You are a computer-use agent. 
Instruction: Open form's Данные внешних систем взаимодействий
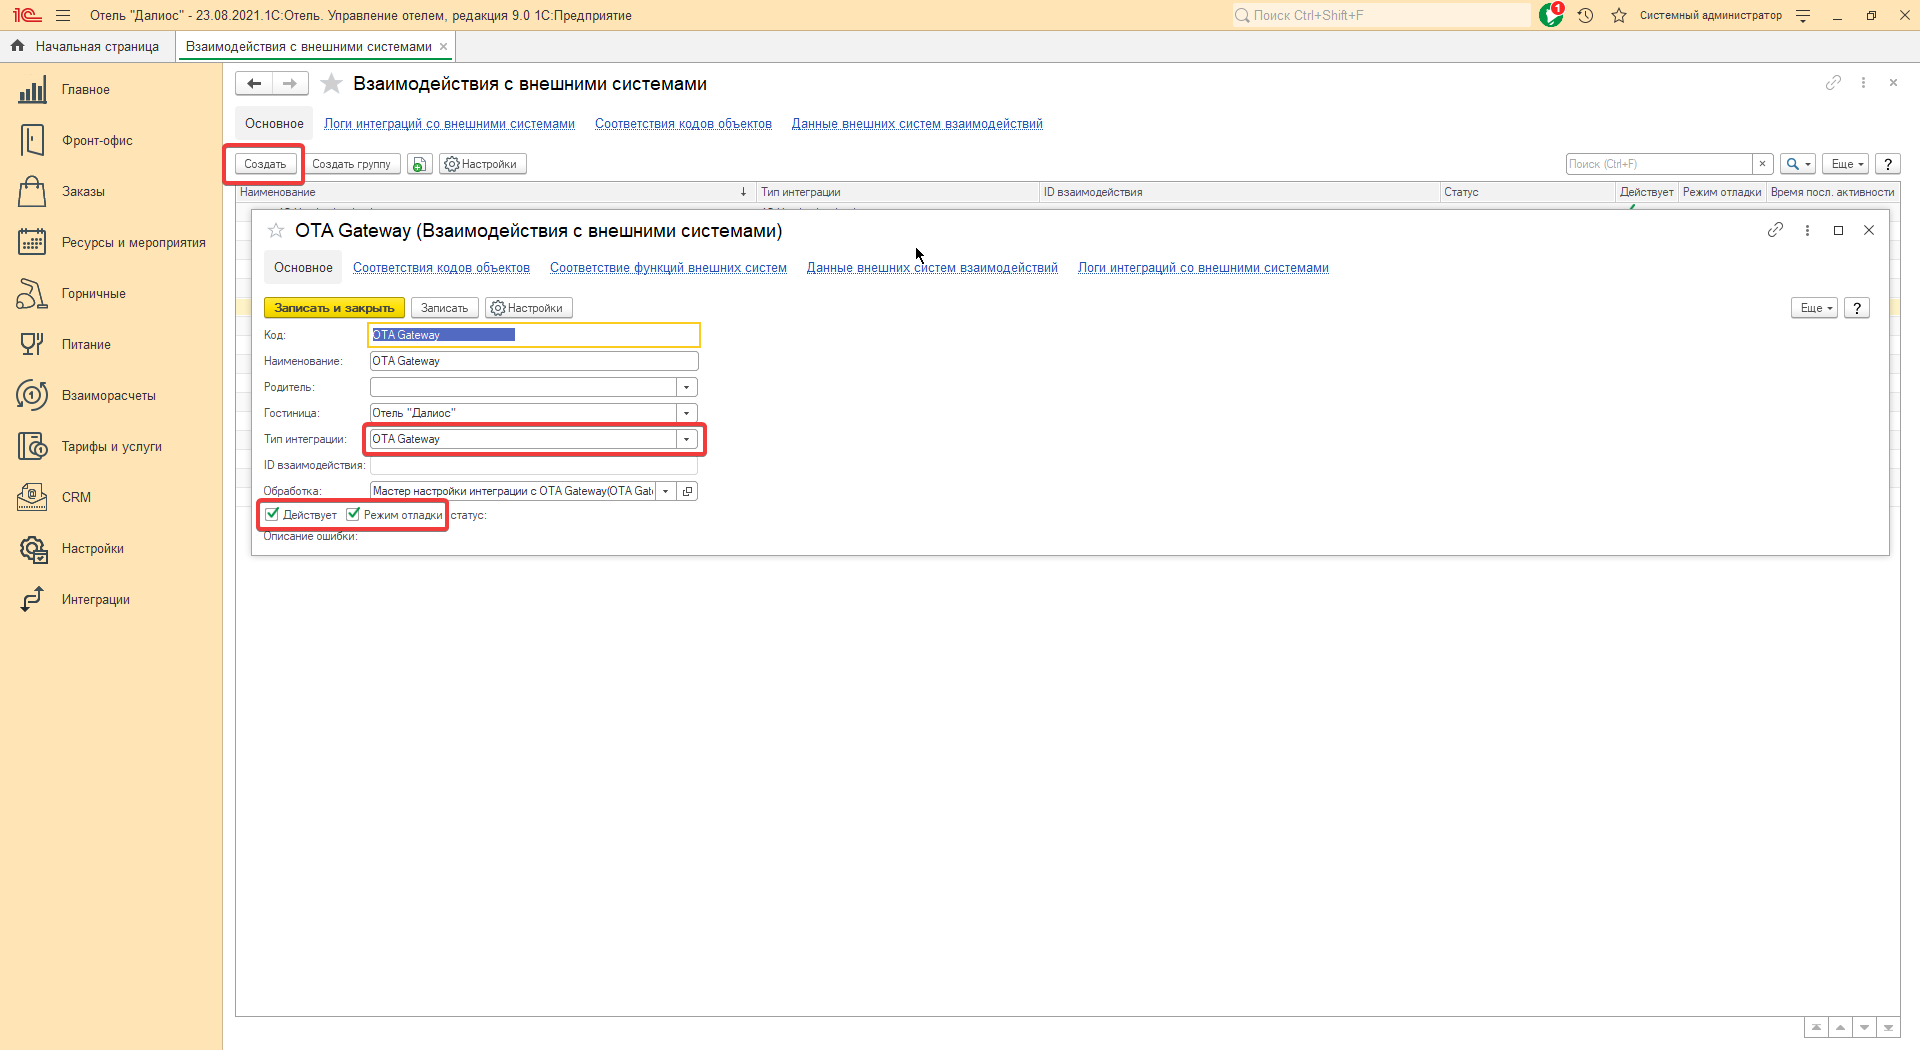[932, 268]
